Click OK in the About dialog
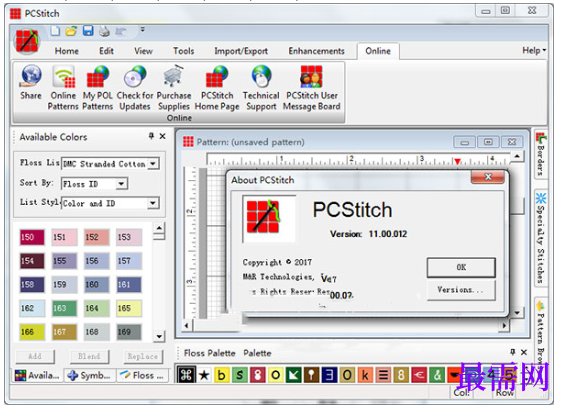568x408 pixels. pos(461,267)
